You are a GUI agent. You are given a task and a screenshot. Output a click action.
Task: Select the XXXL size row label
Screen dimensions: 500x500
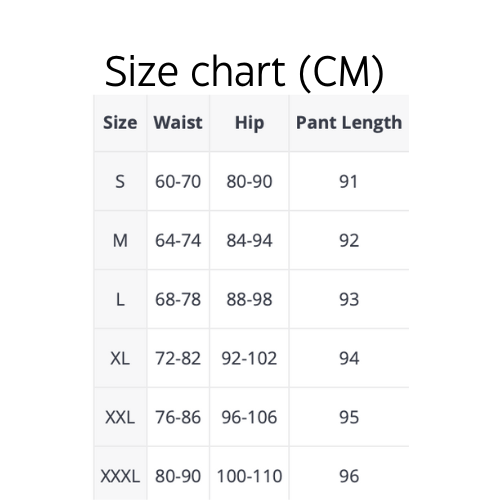[120, 476]
